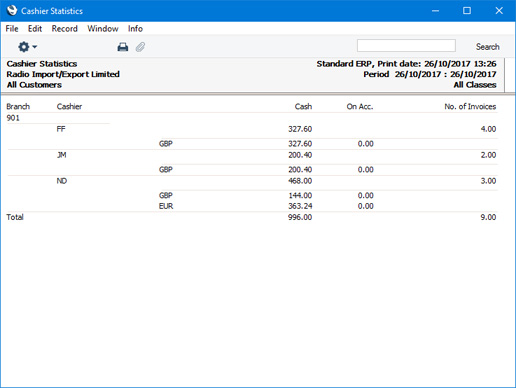The image size is (516, 388).
Task: Click the Period date range text
Action: click(x=430, y=74)
